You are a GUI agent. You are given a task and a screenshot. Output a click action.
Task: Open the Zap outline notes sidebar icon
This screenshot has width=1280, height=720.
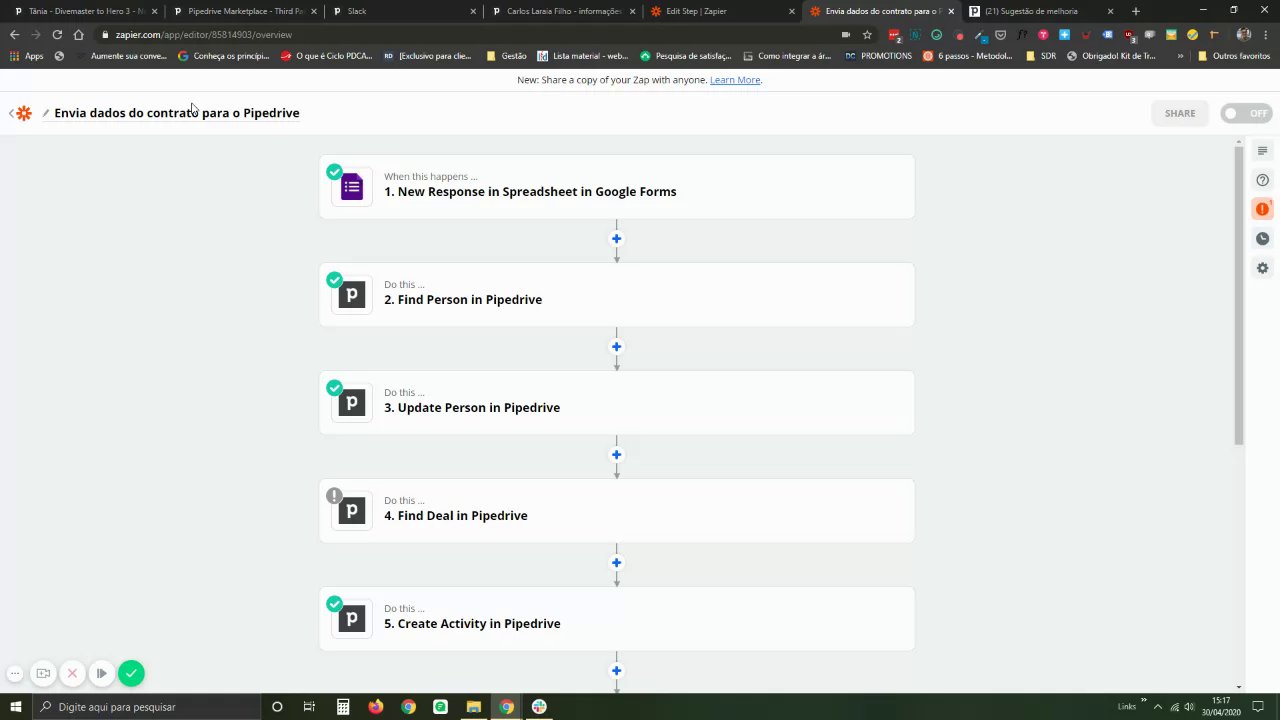tap(1262, 151)
